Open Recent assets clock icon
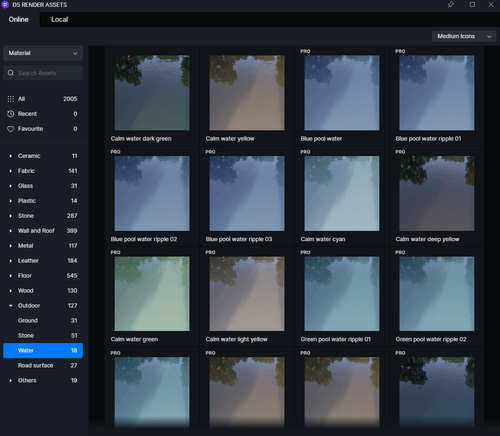 click(x=11, y=114)
